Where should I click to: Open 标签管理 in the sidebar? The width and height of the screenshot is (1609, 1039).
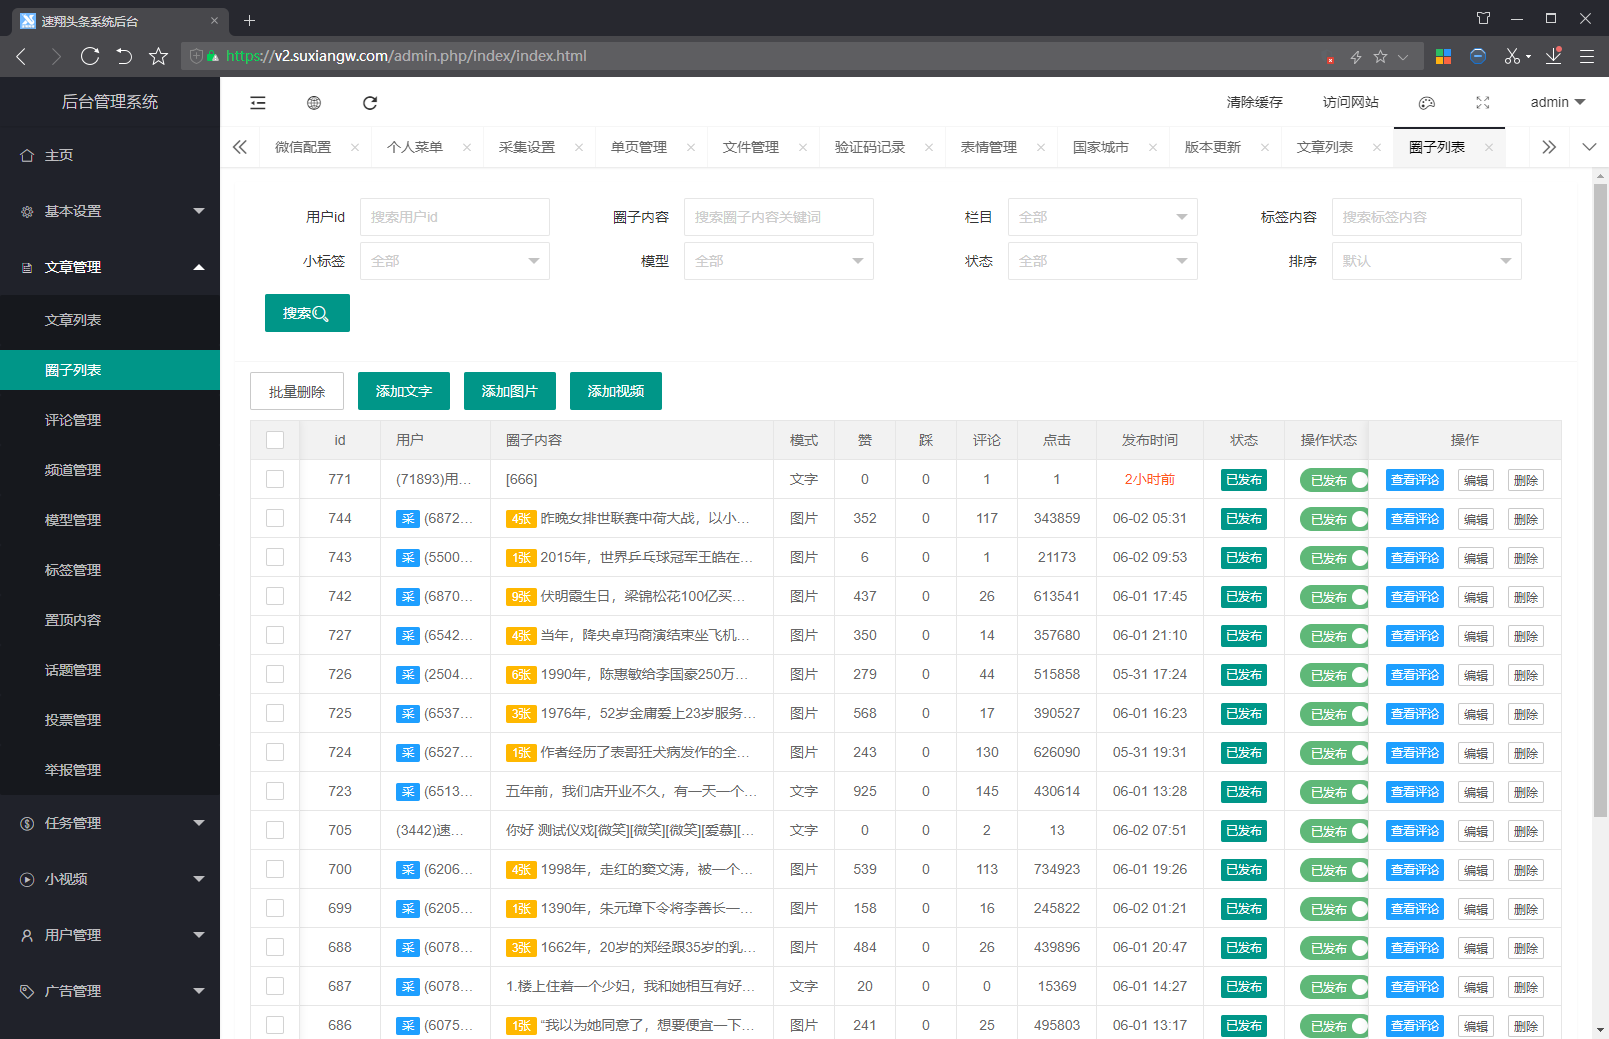coord(110,570)
